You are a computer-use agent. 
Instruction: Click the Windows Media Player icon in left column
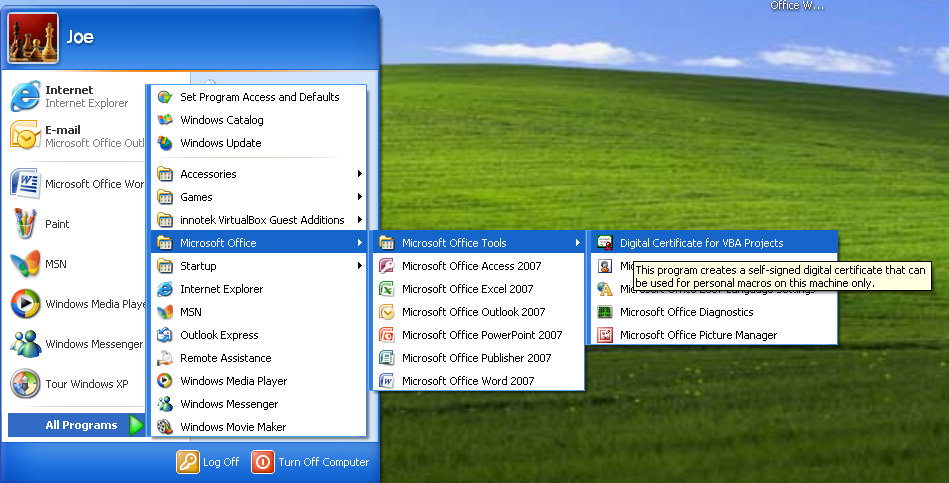[x=25, y=304]
